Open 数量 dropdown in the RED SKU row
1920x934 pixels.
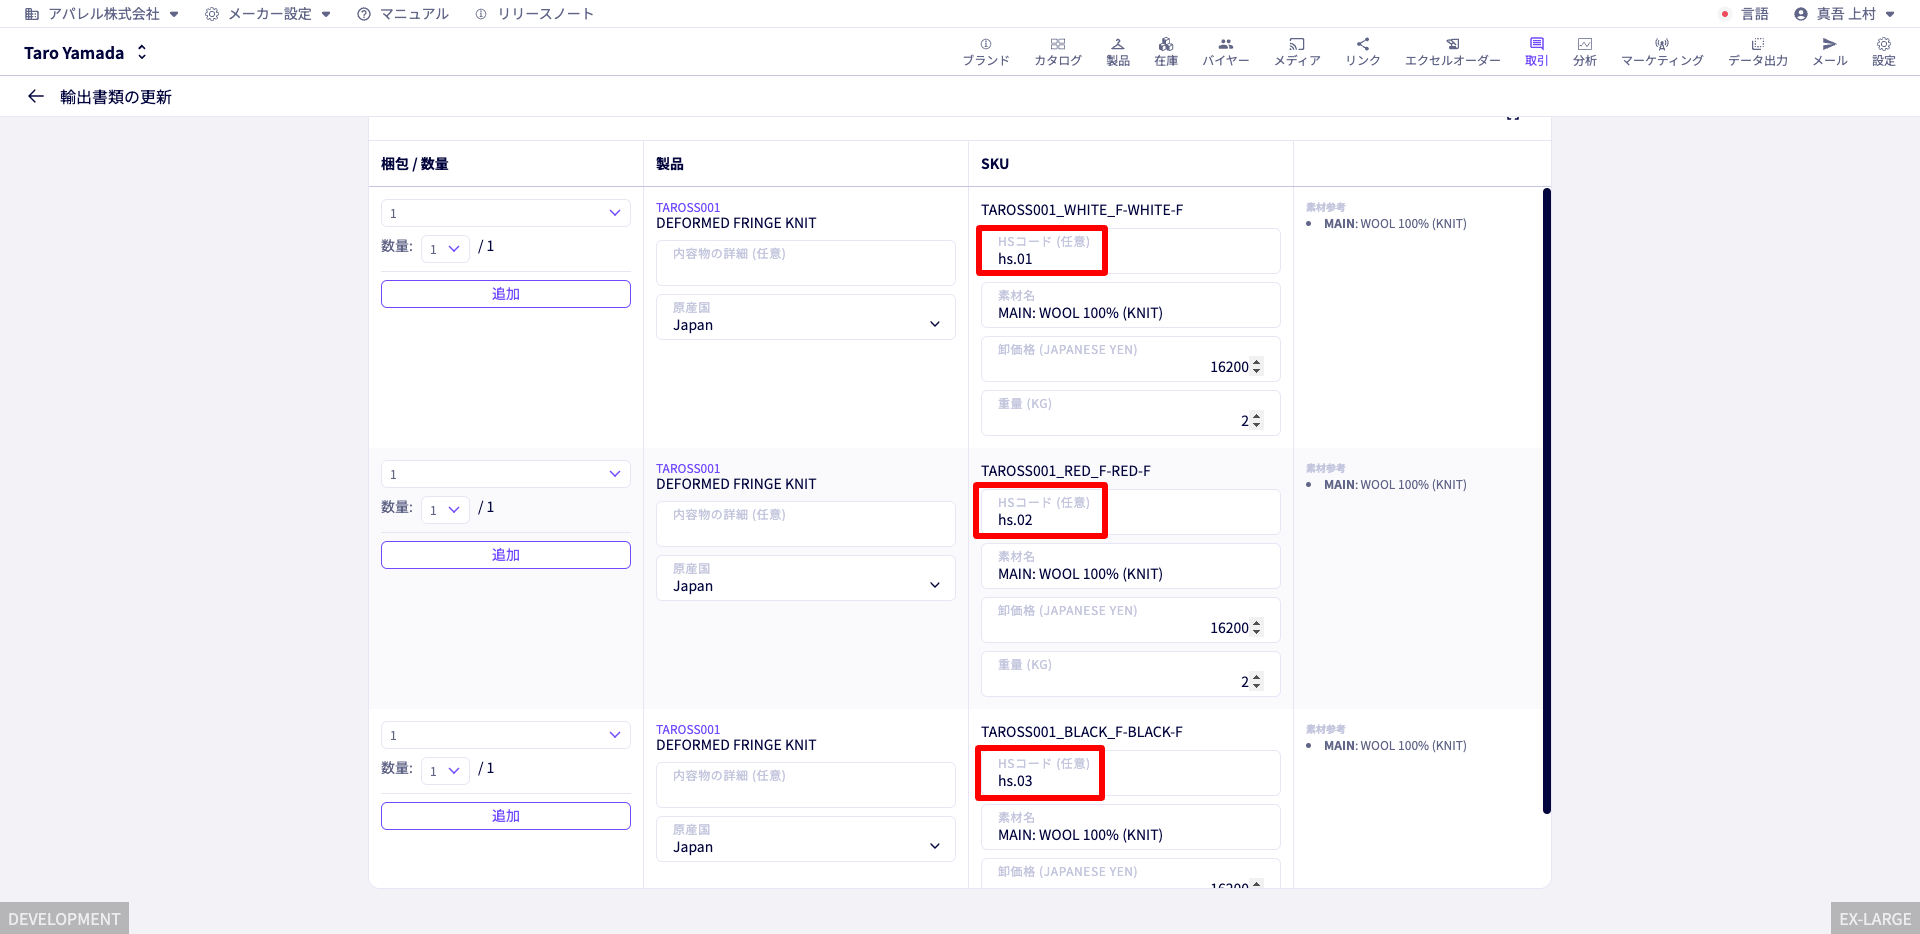point(445,509)
